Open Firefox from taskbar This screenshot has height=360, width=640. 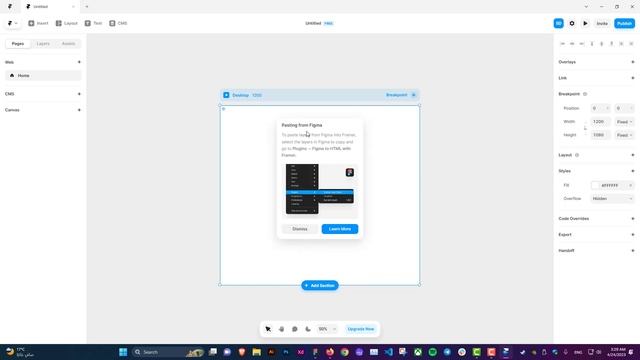point(330,352)
